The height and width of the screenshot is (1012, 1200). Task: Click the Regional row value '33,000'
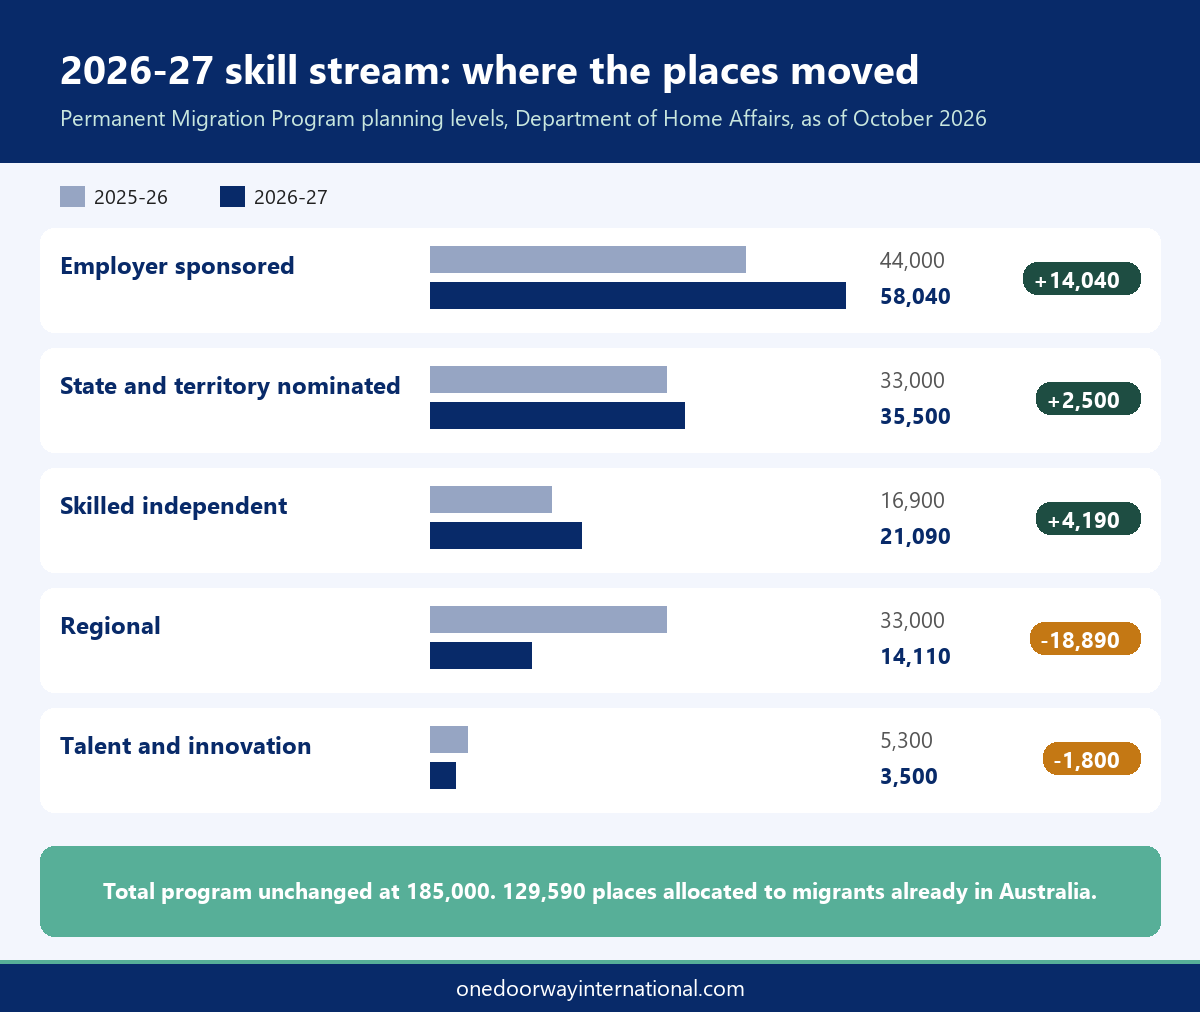point(912,620)
